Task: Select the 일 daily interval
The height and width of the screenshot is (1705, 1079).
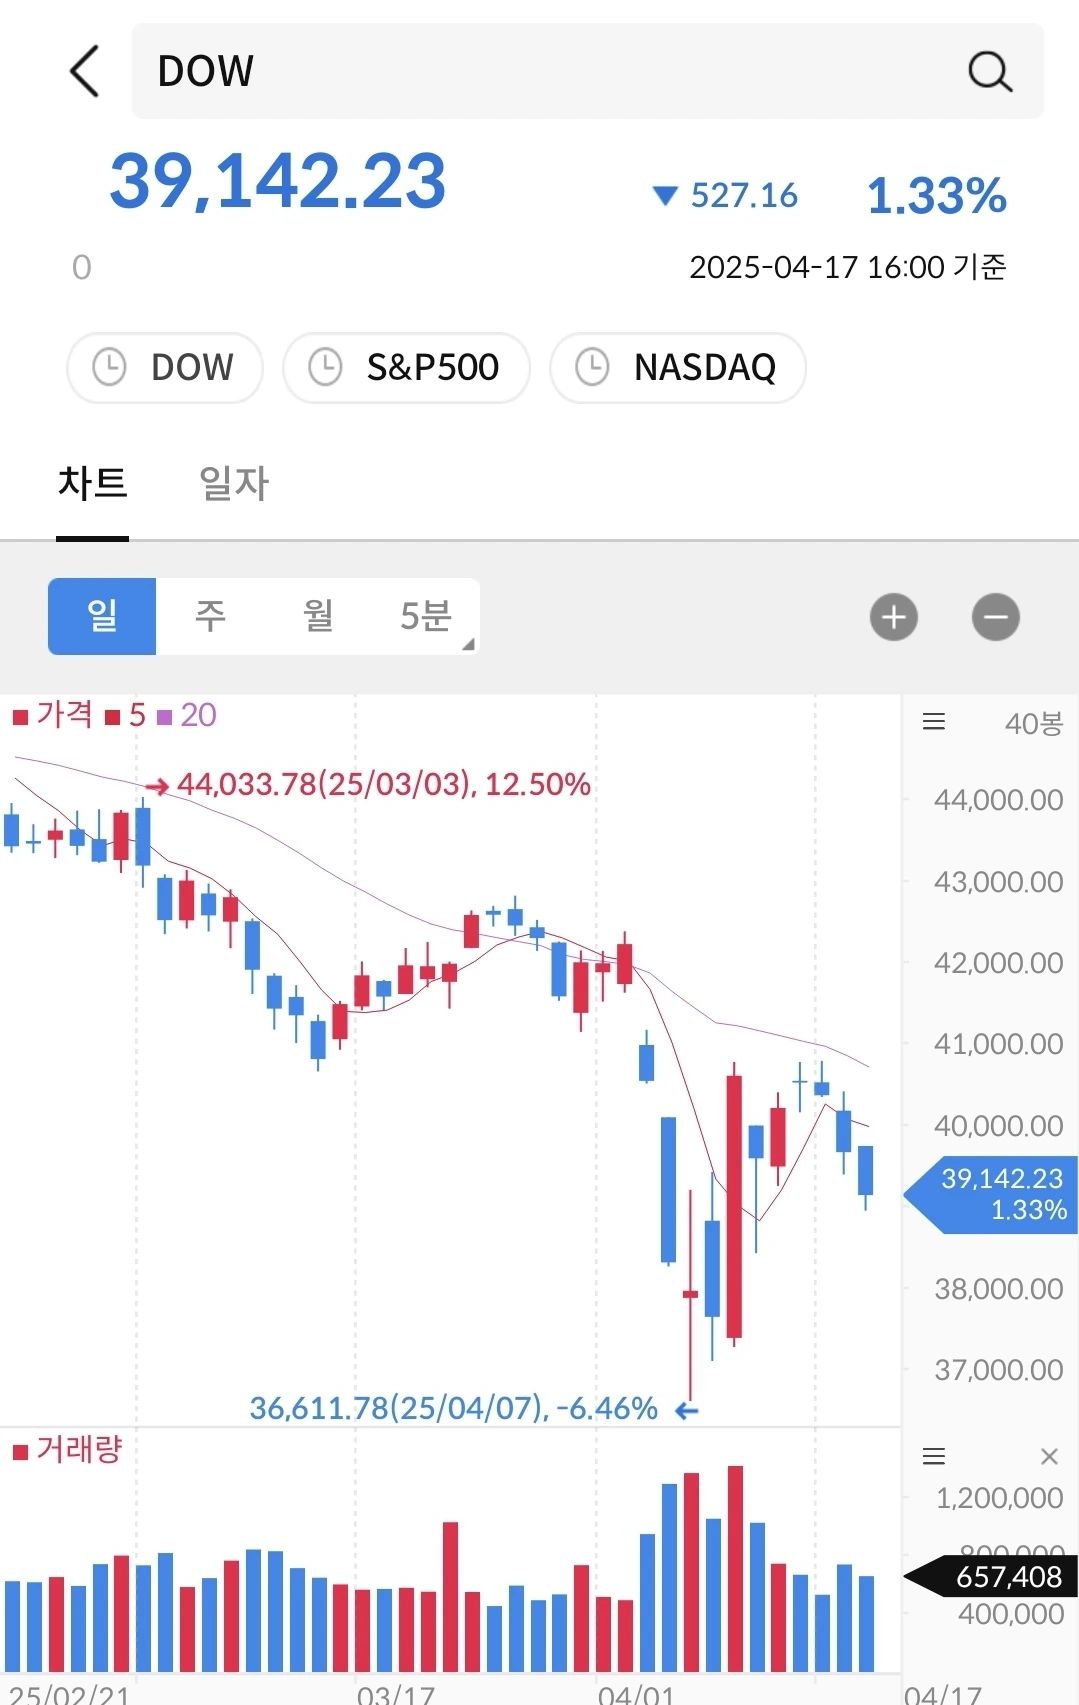Action: click(102, 616)
